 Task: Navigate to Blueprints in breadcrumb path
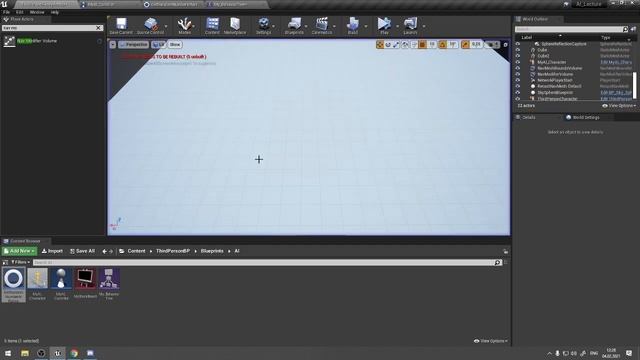pyautogui.click(x=212, y=251)
